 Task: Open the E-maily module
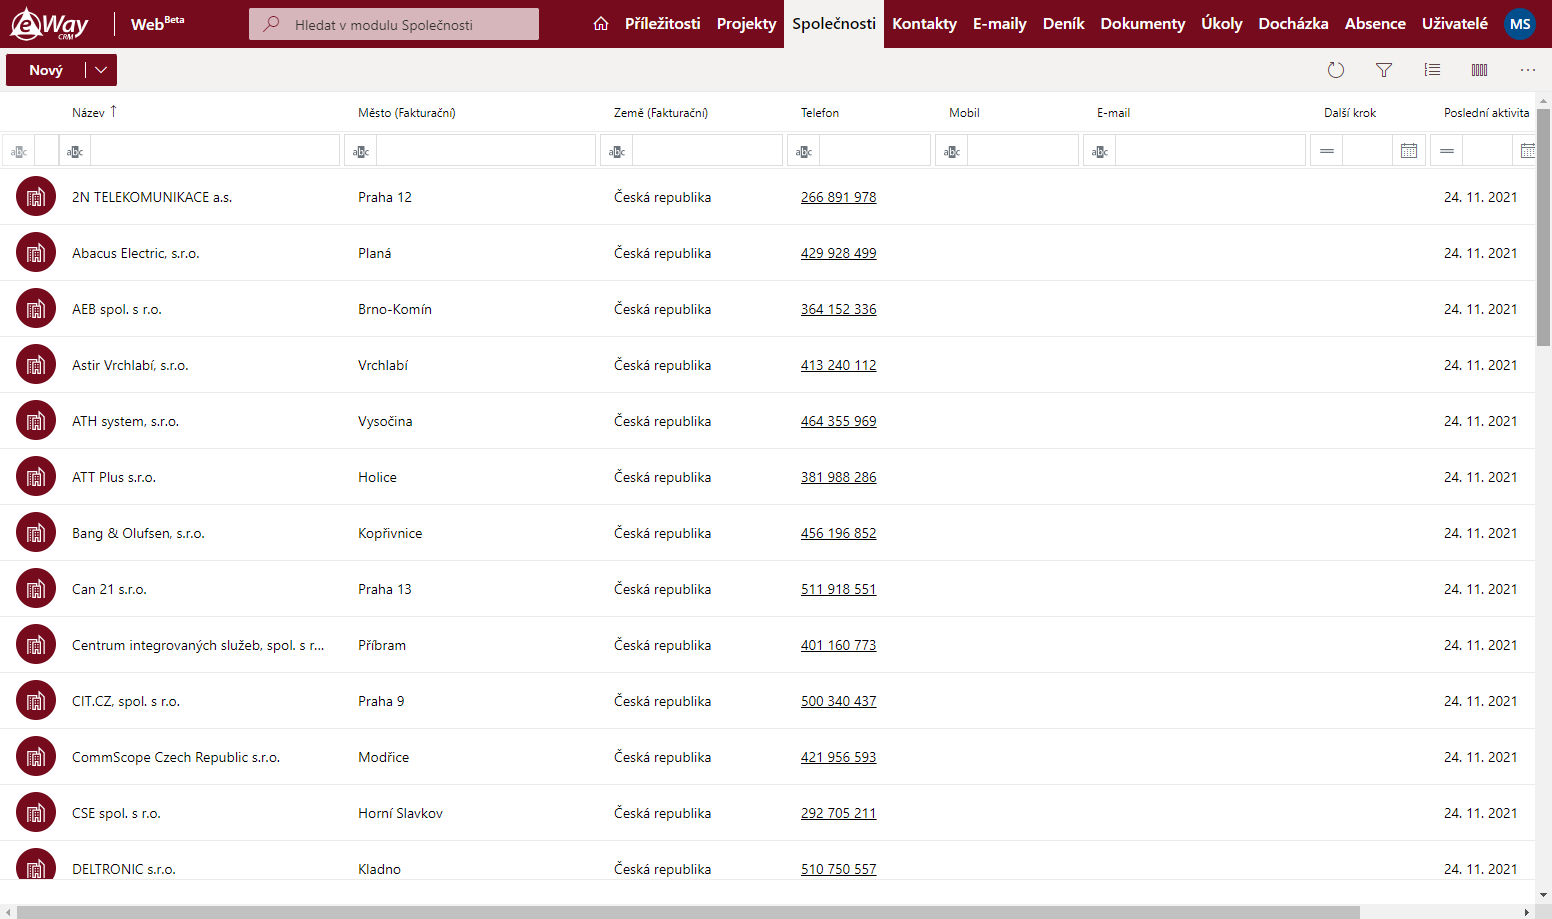(x=1000, y=24)
